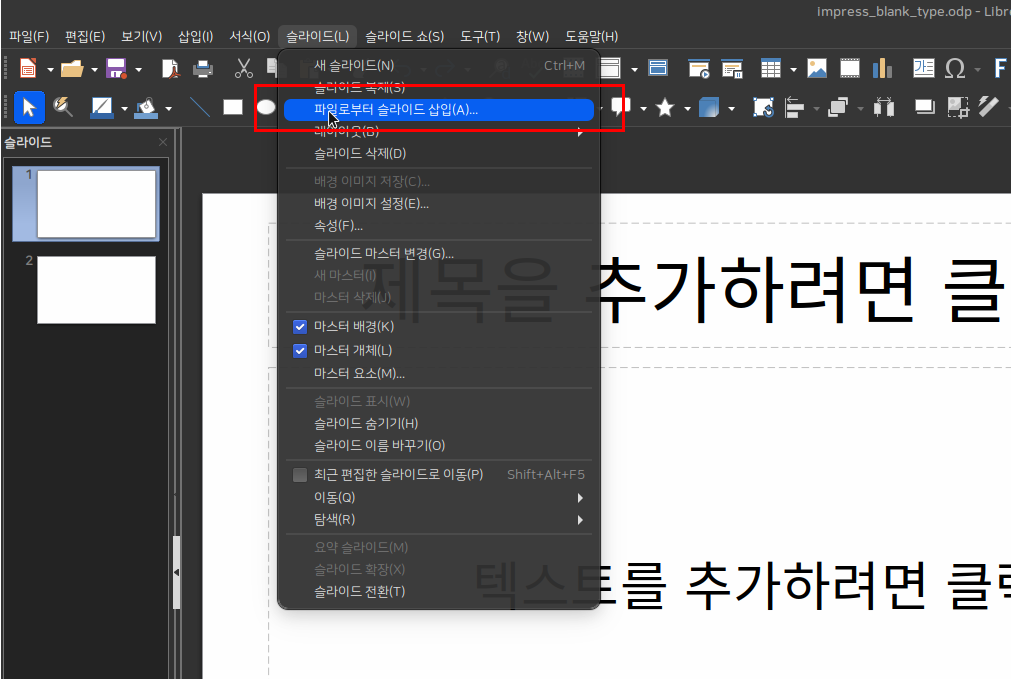The height and width of the screenshot is (679, 1011).
Task: Click the Cut scissors icon
Action: point(243,68)
